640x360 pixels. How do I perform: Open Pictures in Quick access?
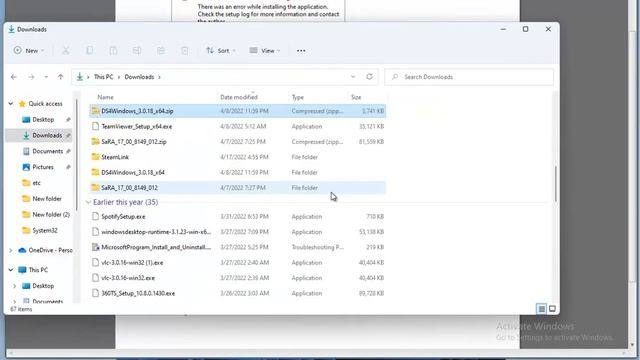[43, 167]
